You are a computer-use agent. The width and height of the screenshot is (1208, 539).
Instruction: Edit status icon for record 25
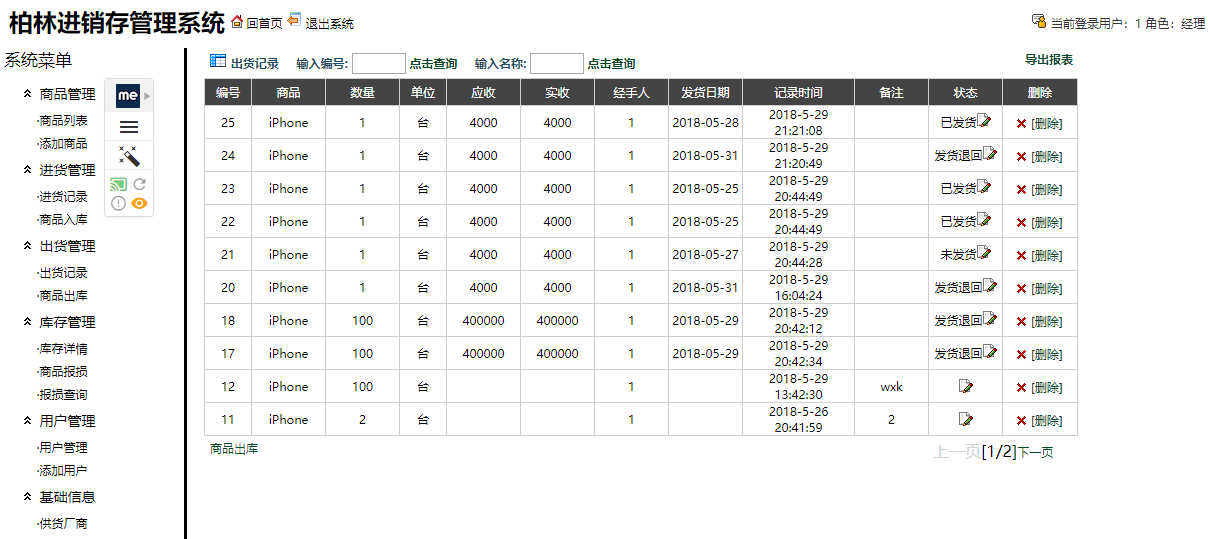coord(984,121)
